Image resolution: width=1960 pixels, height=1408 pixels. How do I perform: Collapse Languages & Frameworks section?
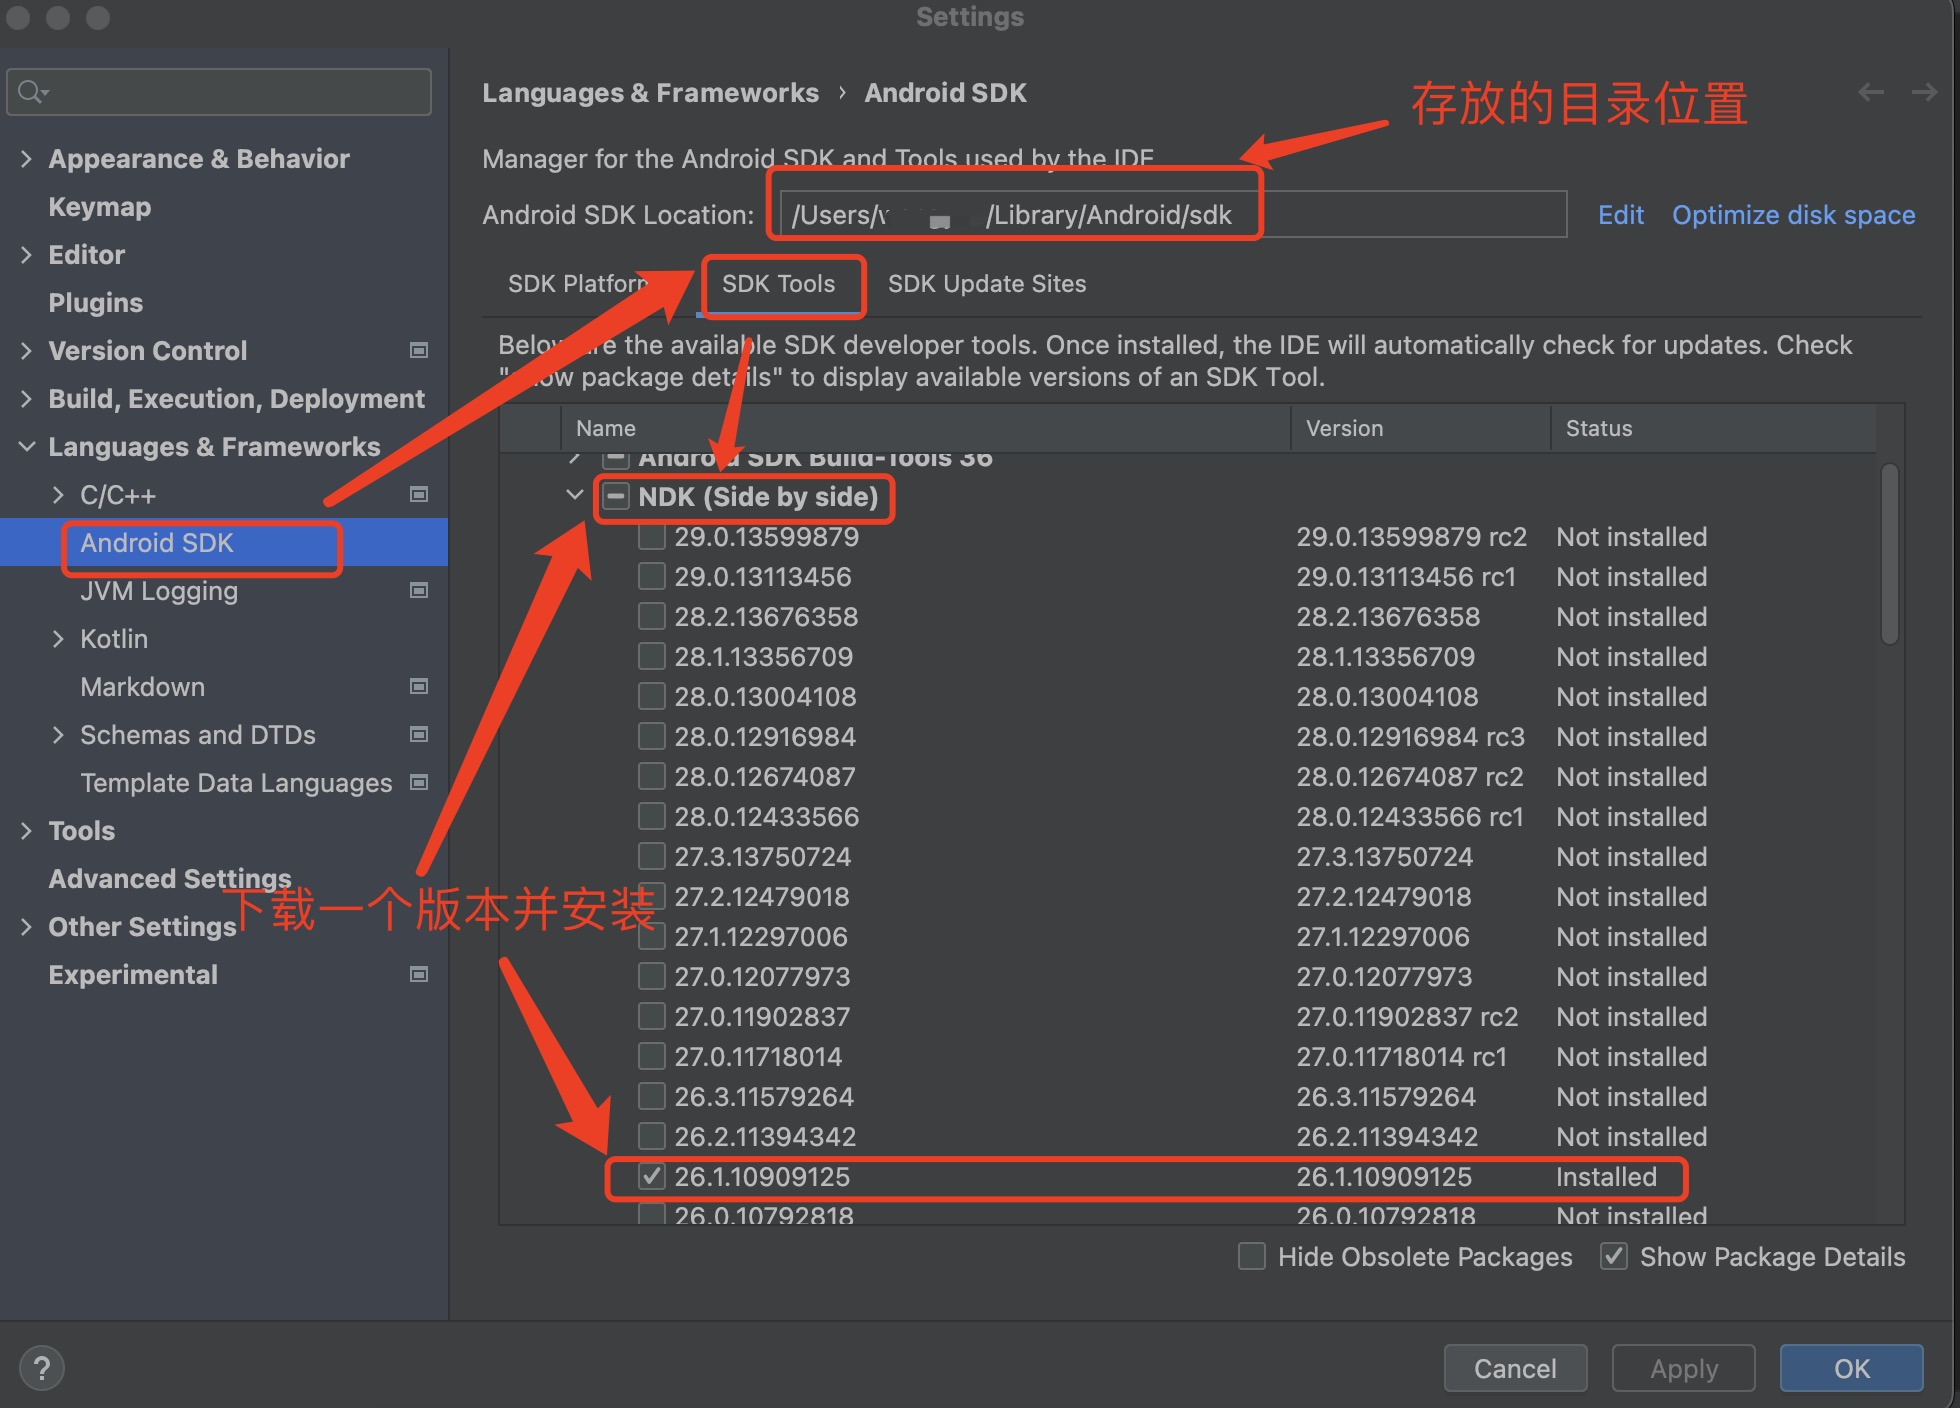(27, 446)
